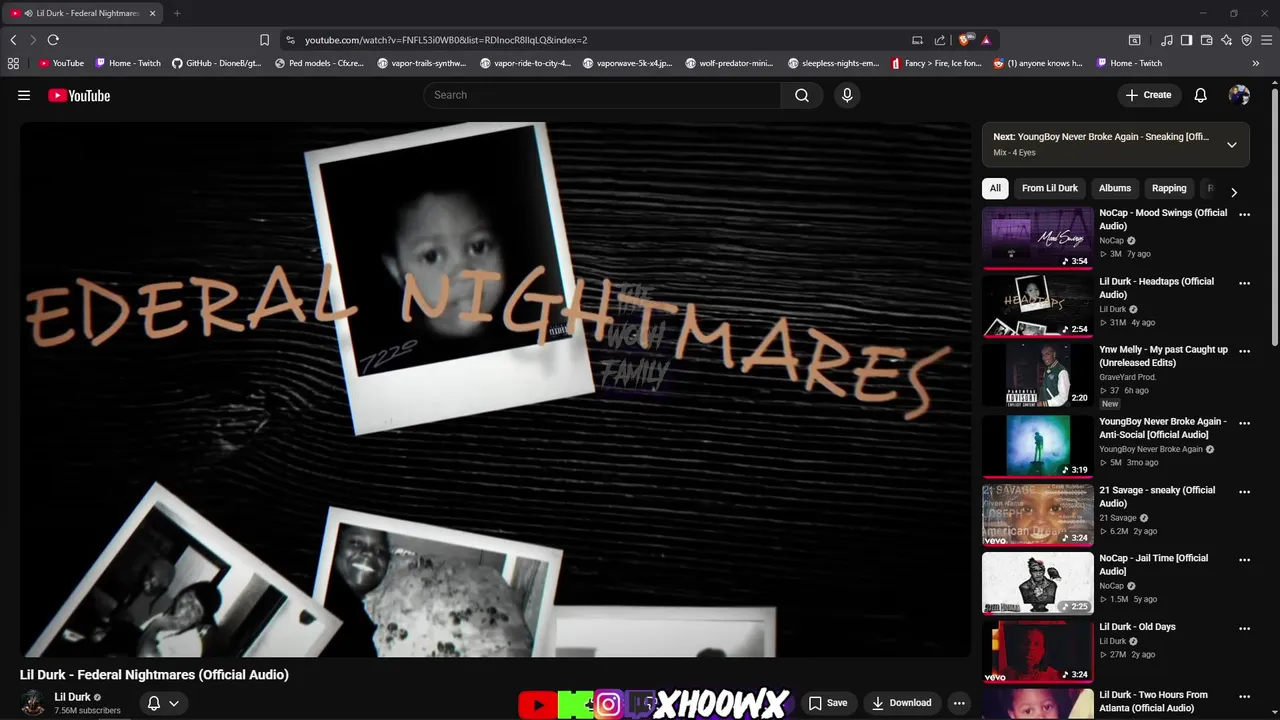This screenshot has width=1280, height=720.
Task: Show hidden bookmarks with double chevron
Action: [1255, 63]
